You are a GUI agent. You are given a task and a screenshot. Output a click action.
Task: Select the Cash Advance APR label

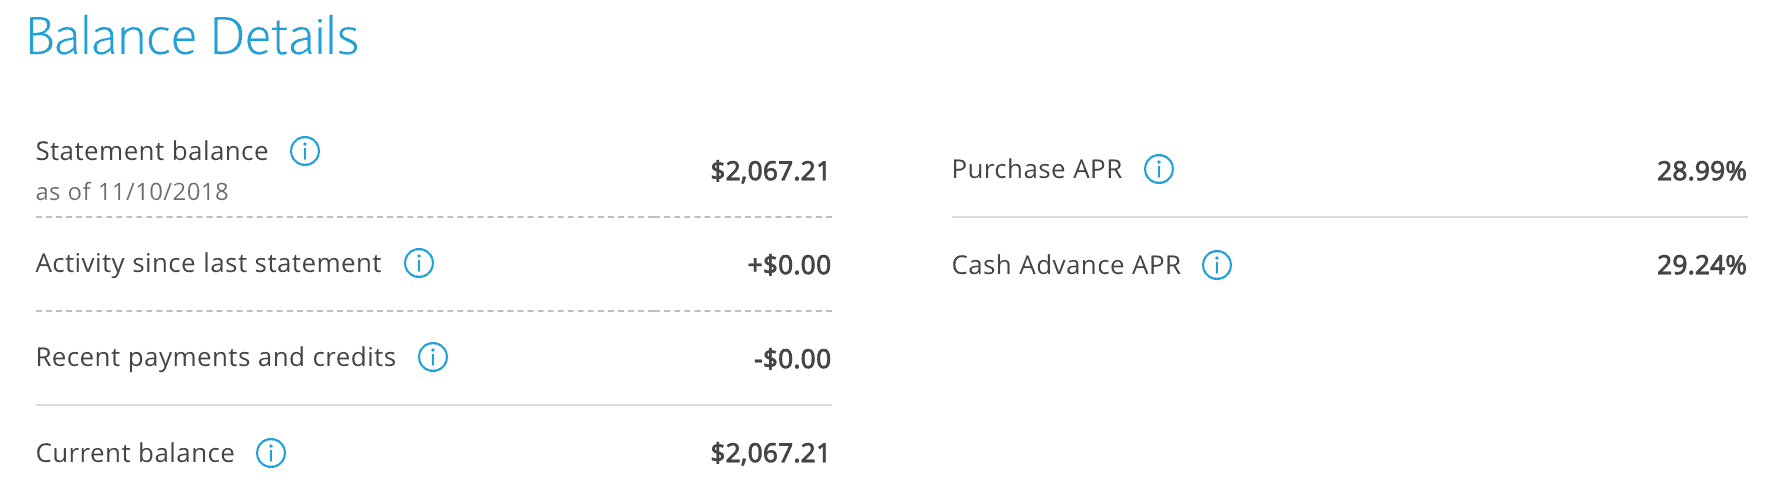click(x=1066, y=265)
